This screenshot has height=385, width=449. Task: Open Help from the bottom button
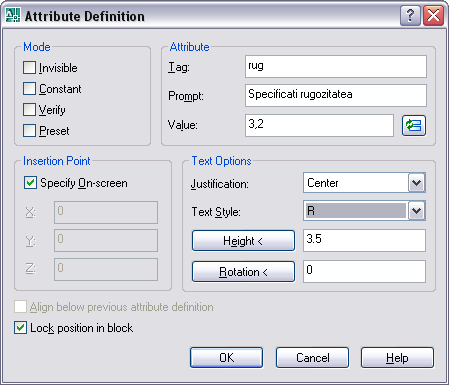coord(397,358)
